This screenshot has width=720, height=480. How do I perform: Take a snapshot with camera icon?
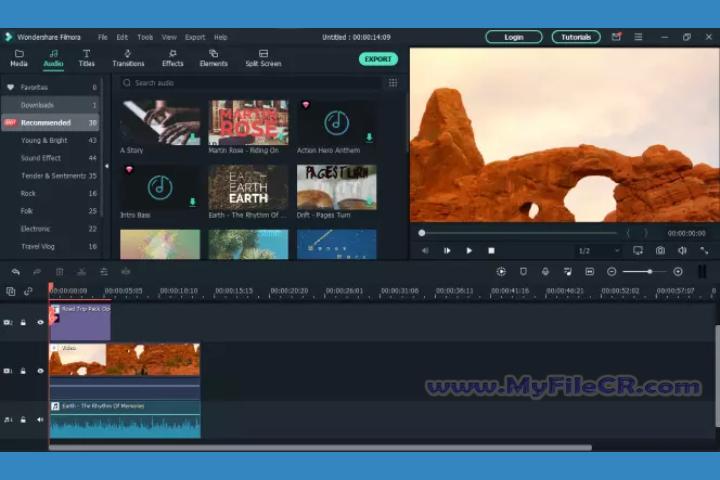tap(660, 250)
